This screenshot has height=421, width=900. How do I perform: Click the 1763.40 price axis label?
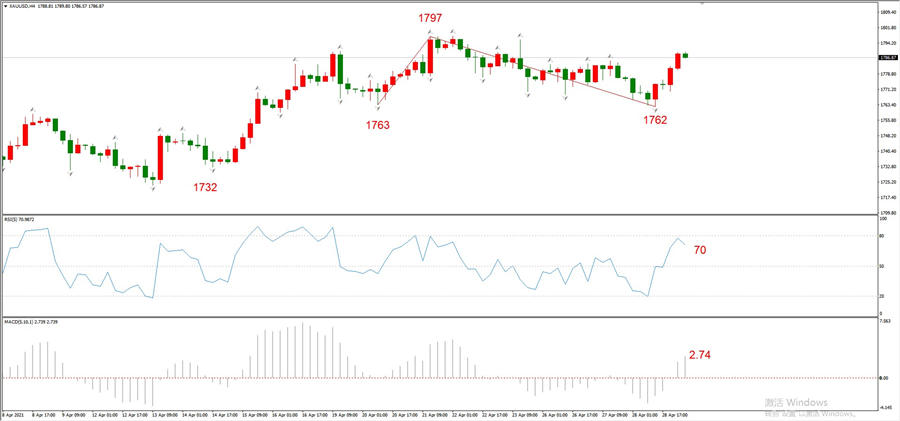point(887,105)
